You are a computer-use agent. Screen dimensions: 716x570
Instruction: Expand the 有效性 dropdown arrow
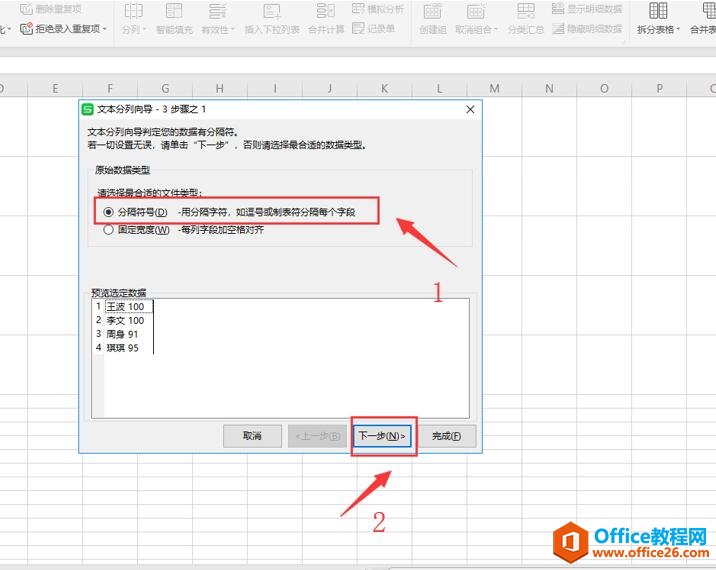coord(232,30)
